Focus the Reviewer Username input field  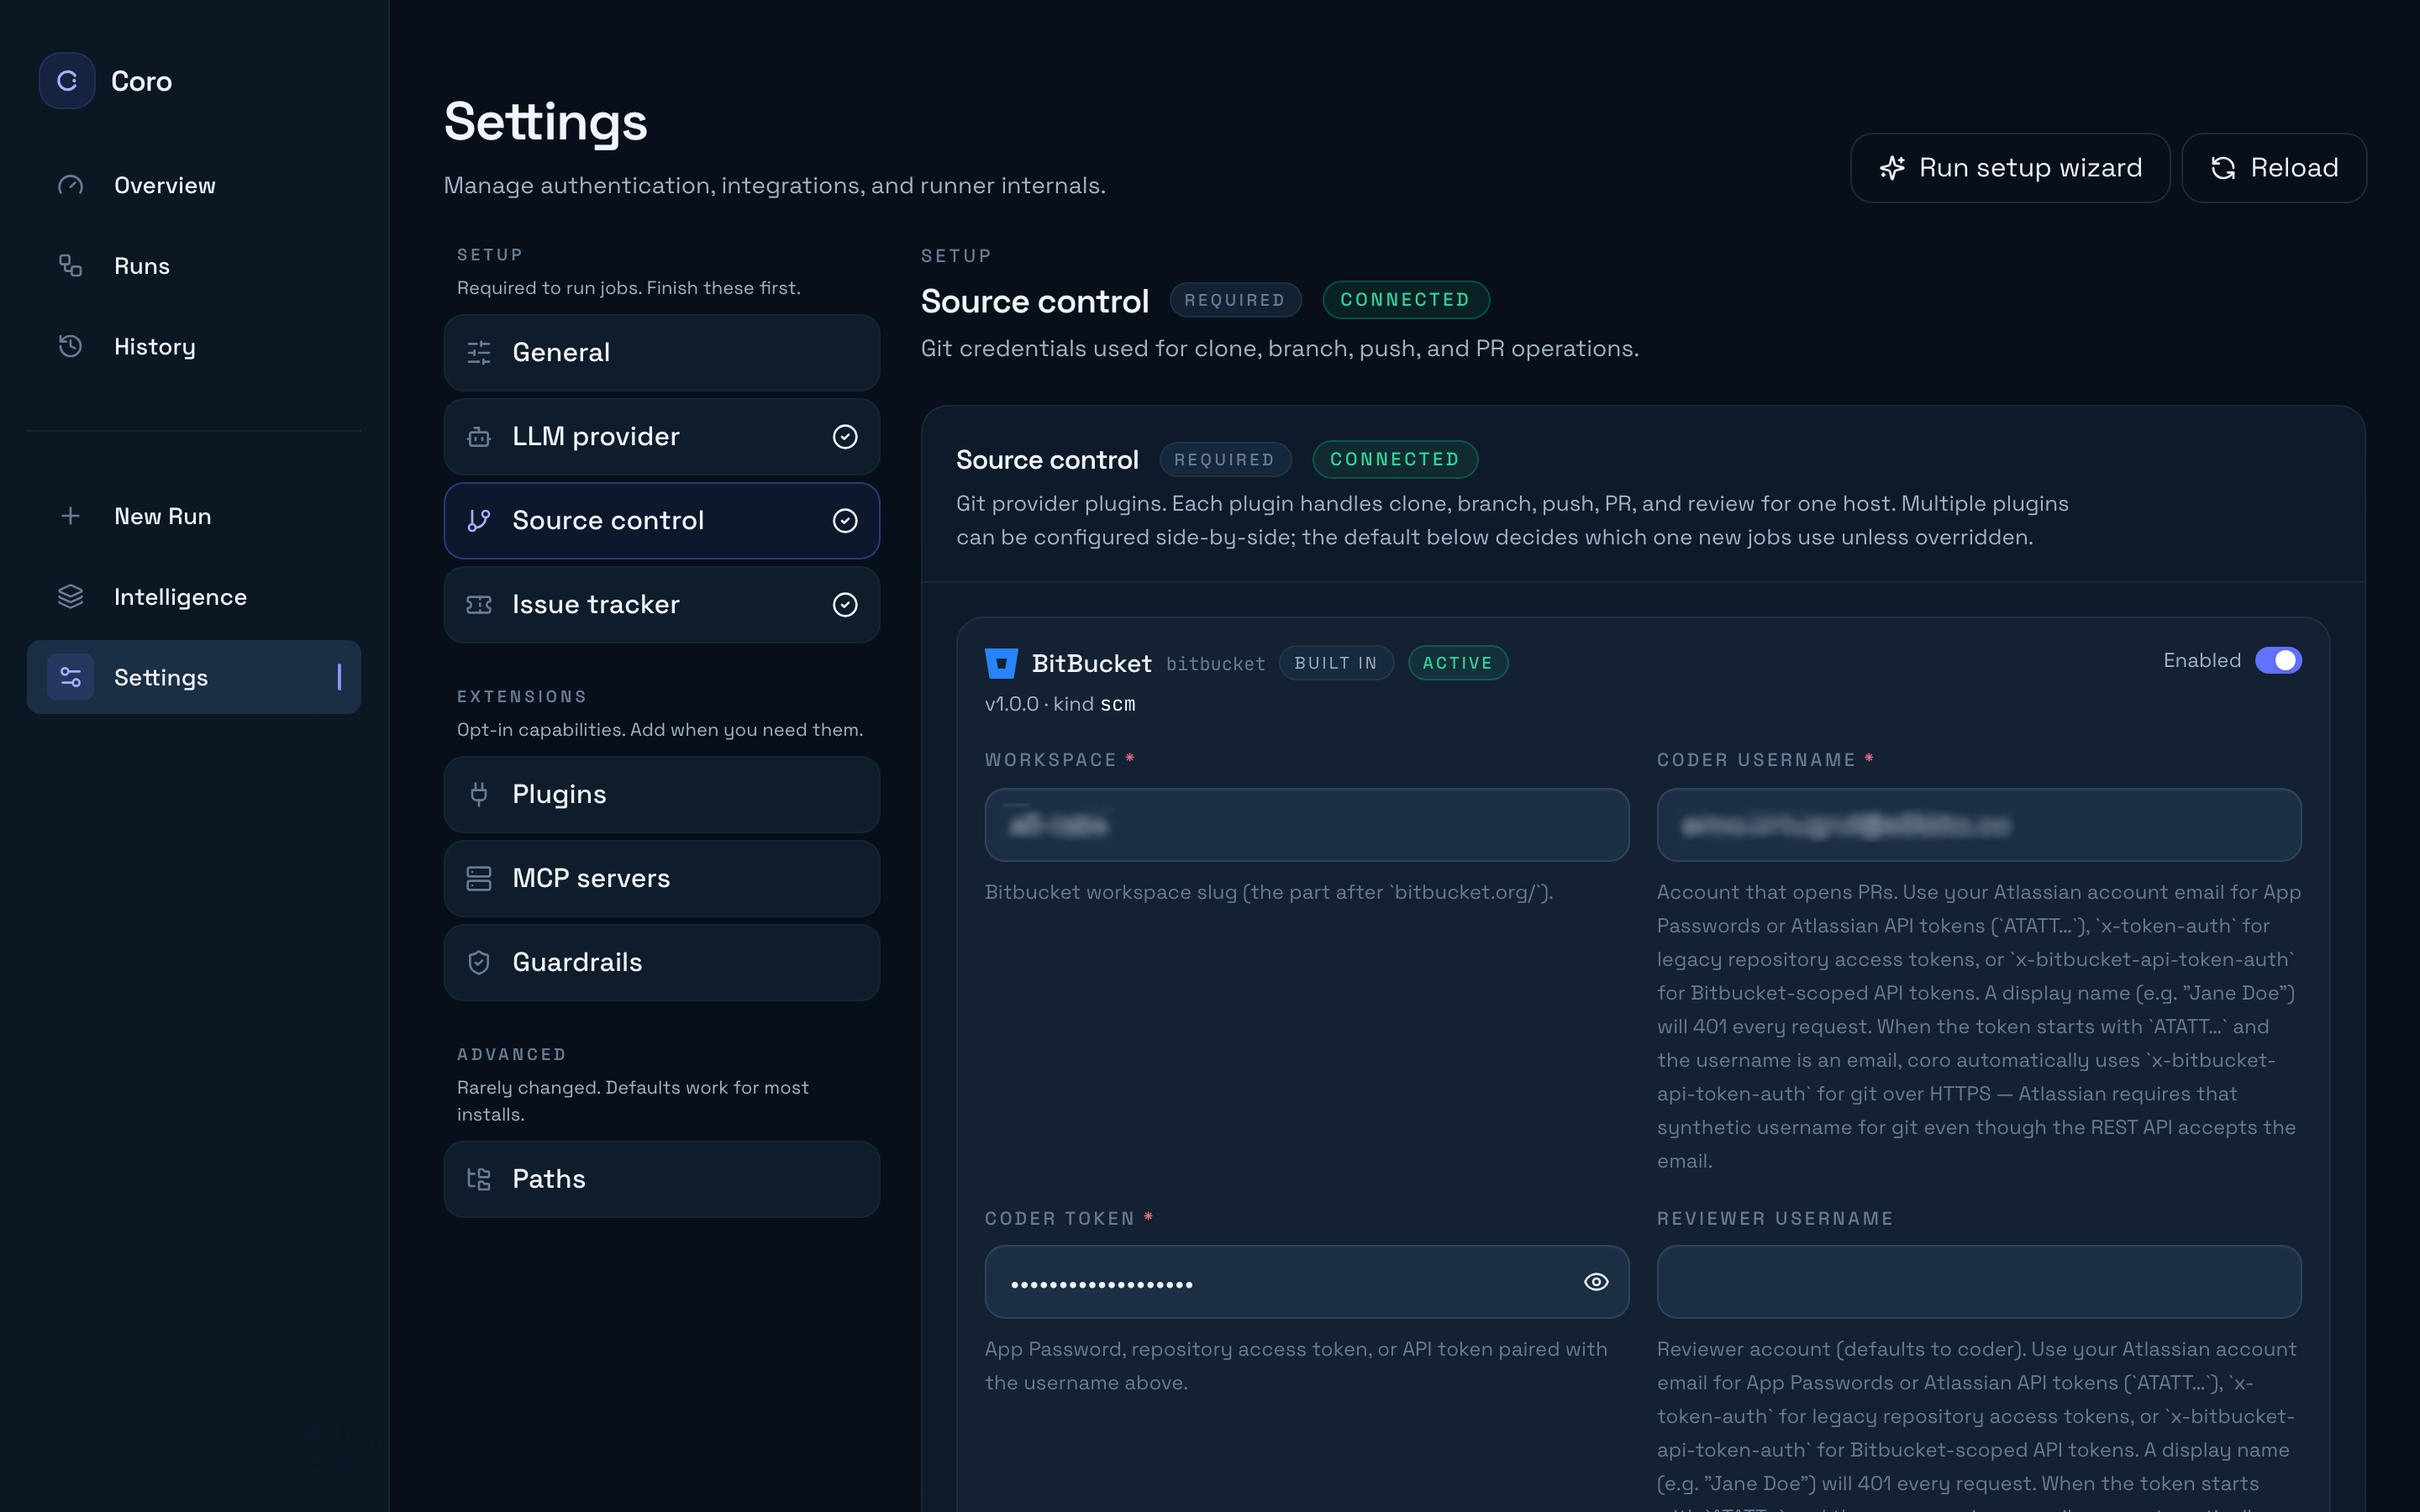coord(1979,1282)
